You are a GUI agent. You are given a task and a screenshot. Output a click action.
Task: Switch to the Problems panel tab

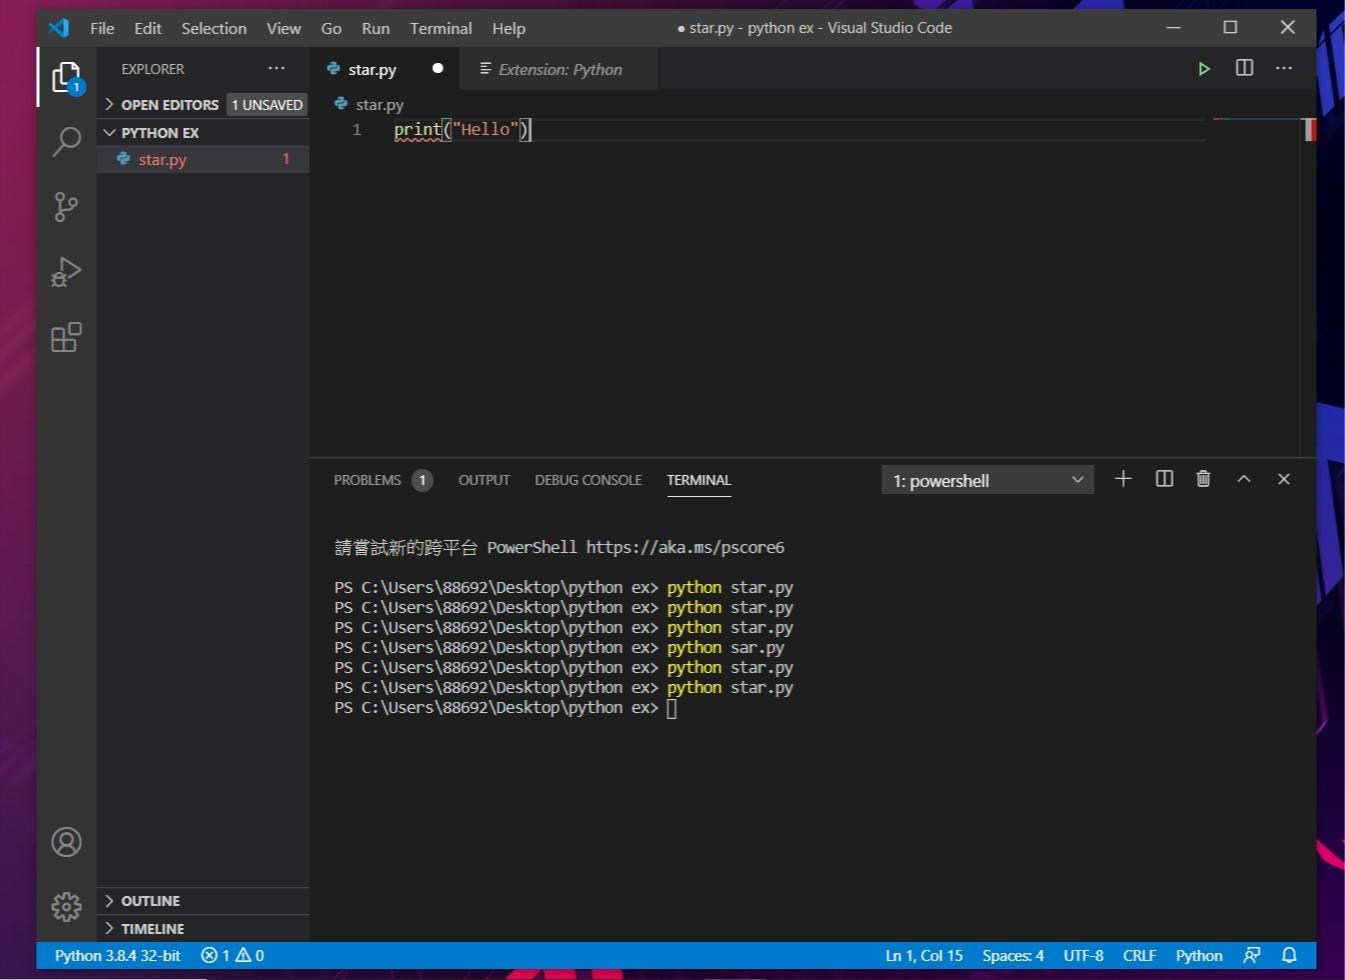pyautogui.click(x=367, y=480)
